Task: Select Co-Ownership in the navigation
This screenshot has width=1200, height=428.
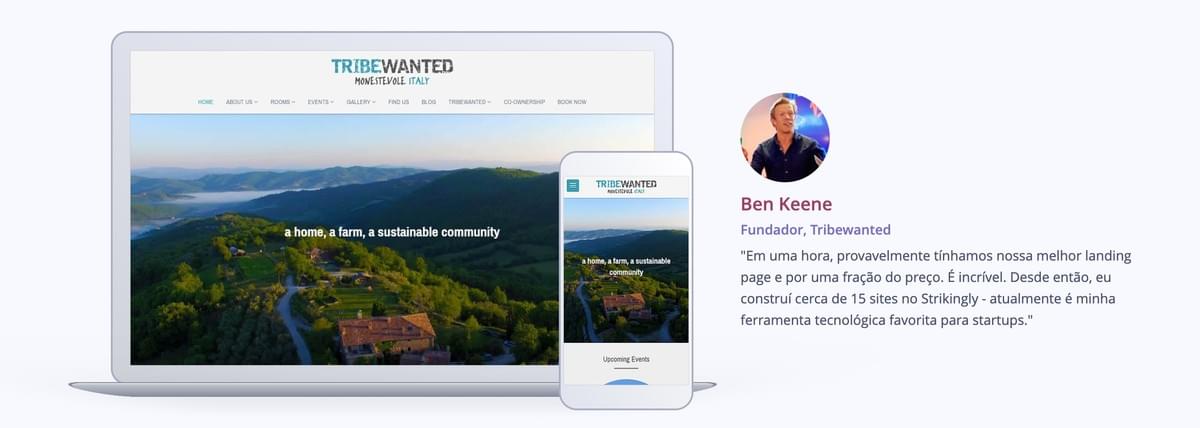Action: click(x=524, y=102)
